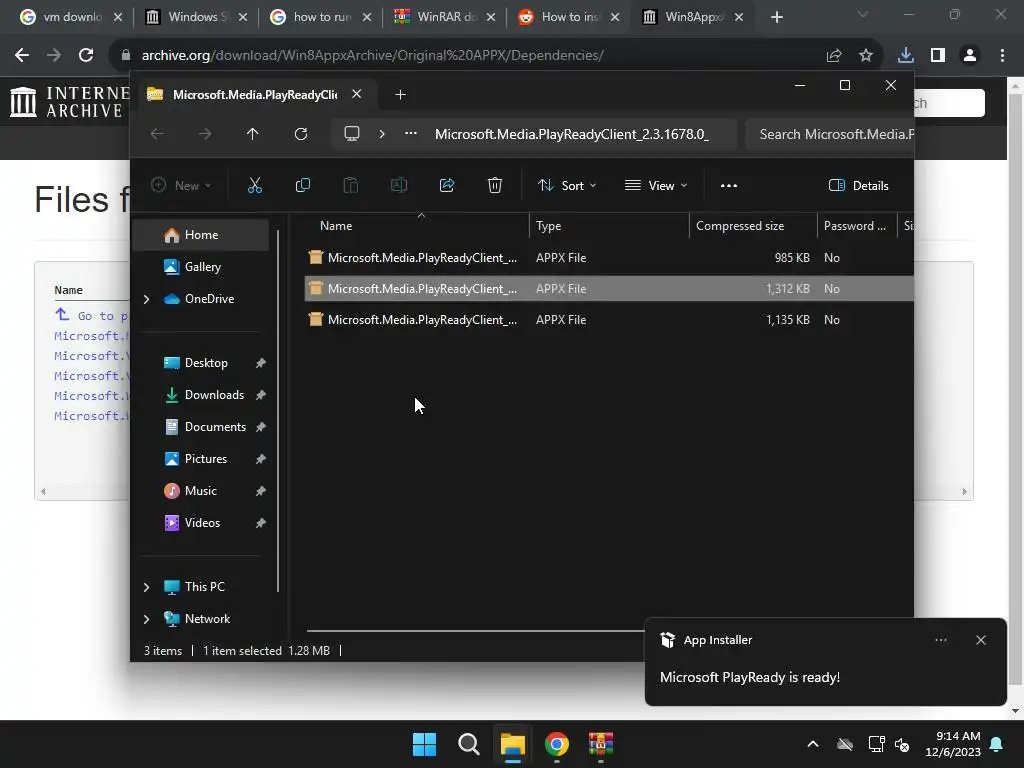Open Pictures quick access folder
This screenshot has width=1024, height=768.
(205, 458)
